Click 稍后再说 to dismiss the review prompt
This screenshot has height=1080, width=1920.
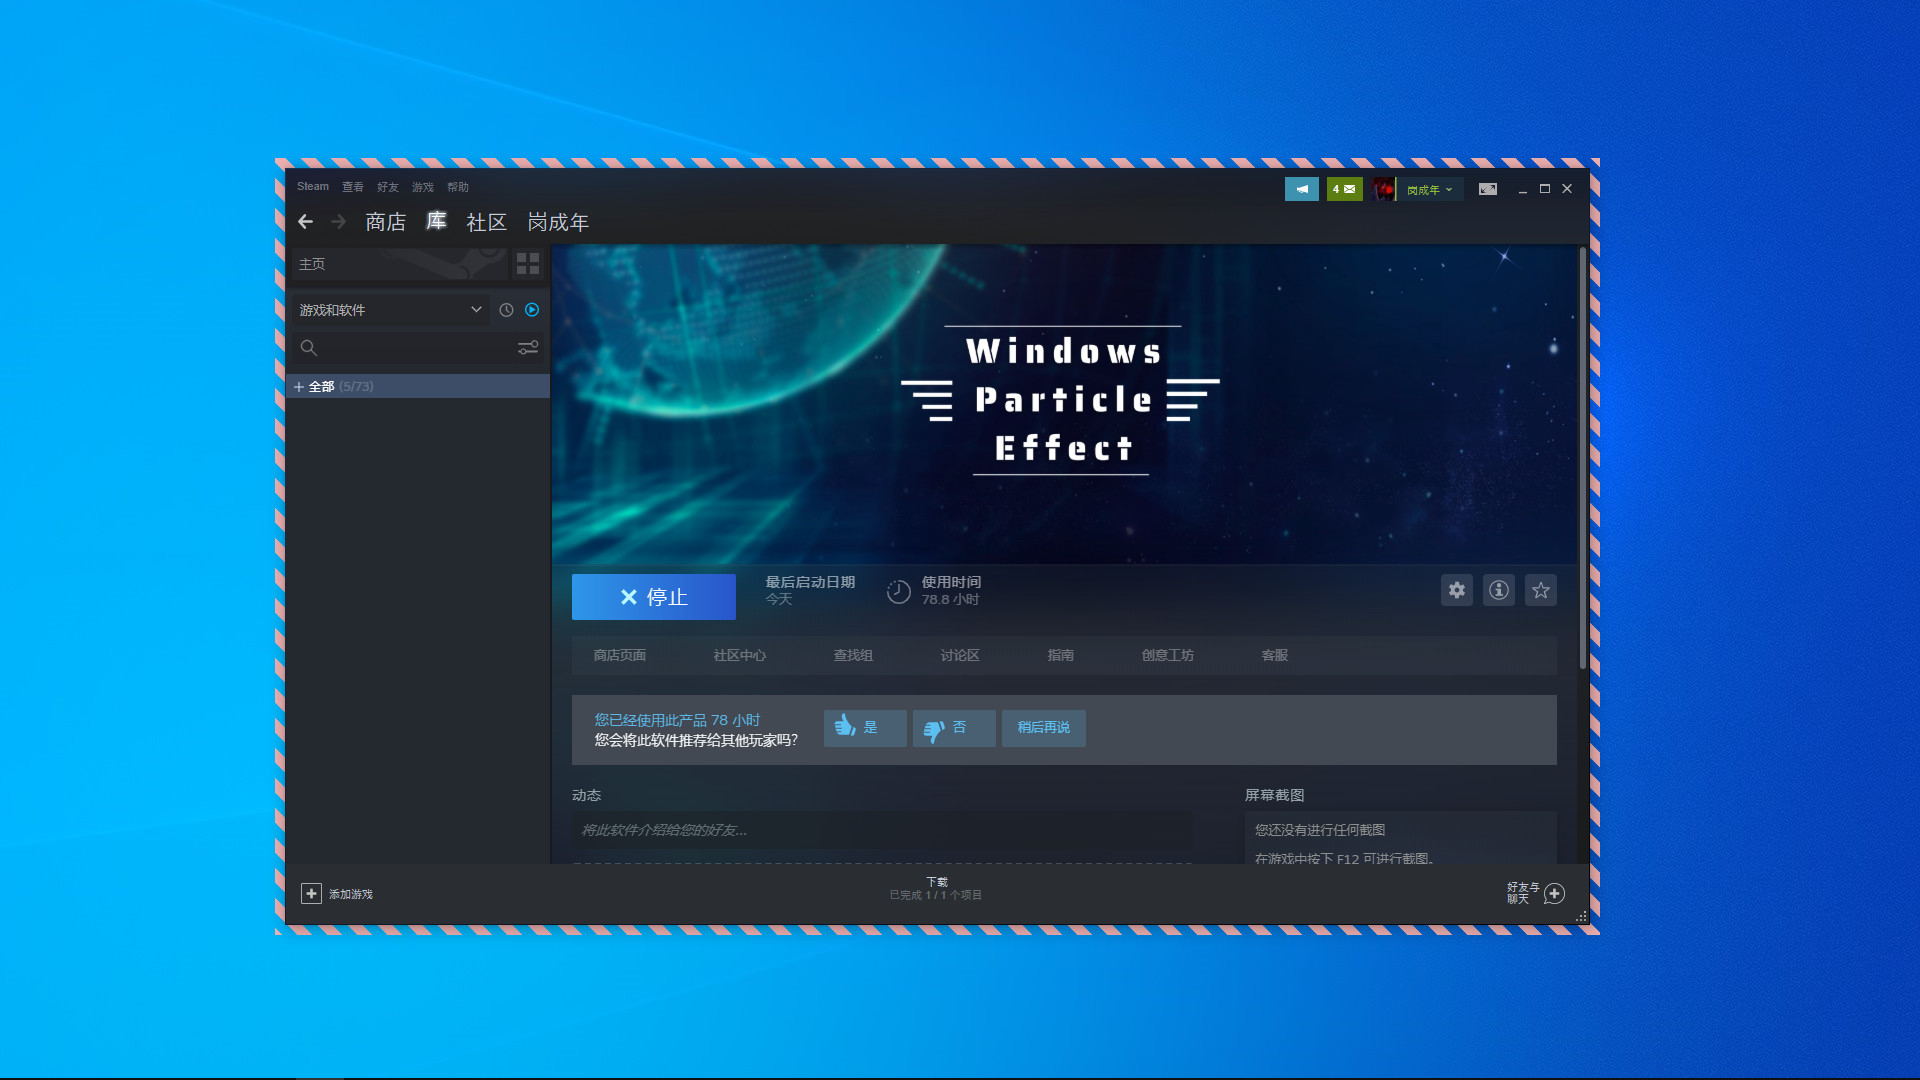point(1043,728)
